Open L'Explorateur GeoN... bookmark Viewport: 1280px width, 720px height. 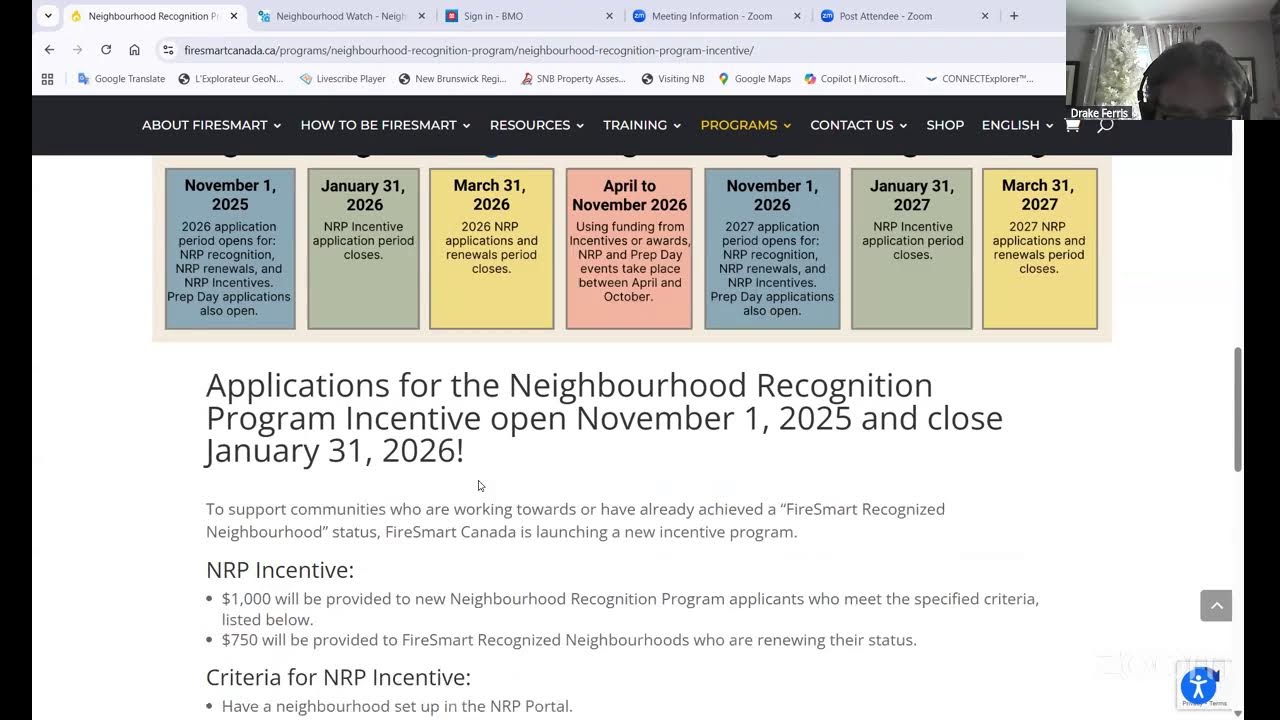pos(231,78)
